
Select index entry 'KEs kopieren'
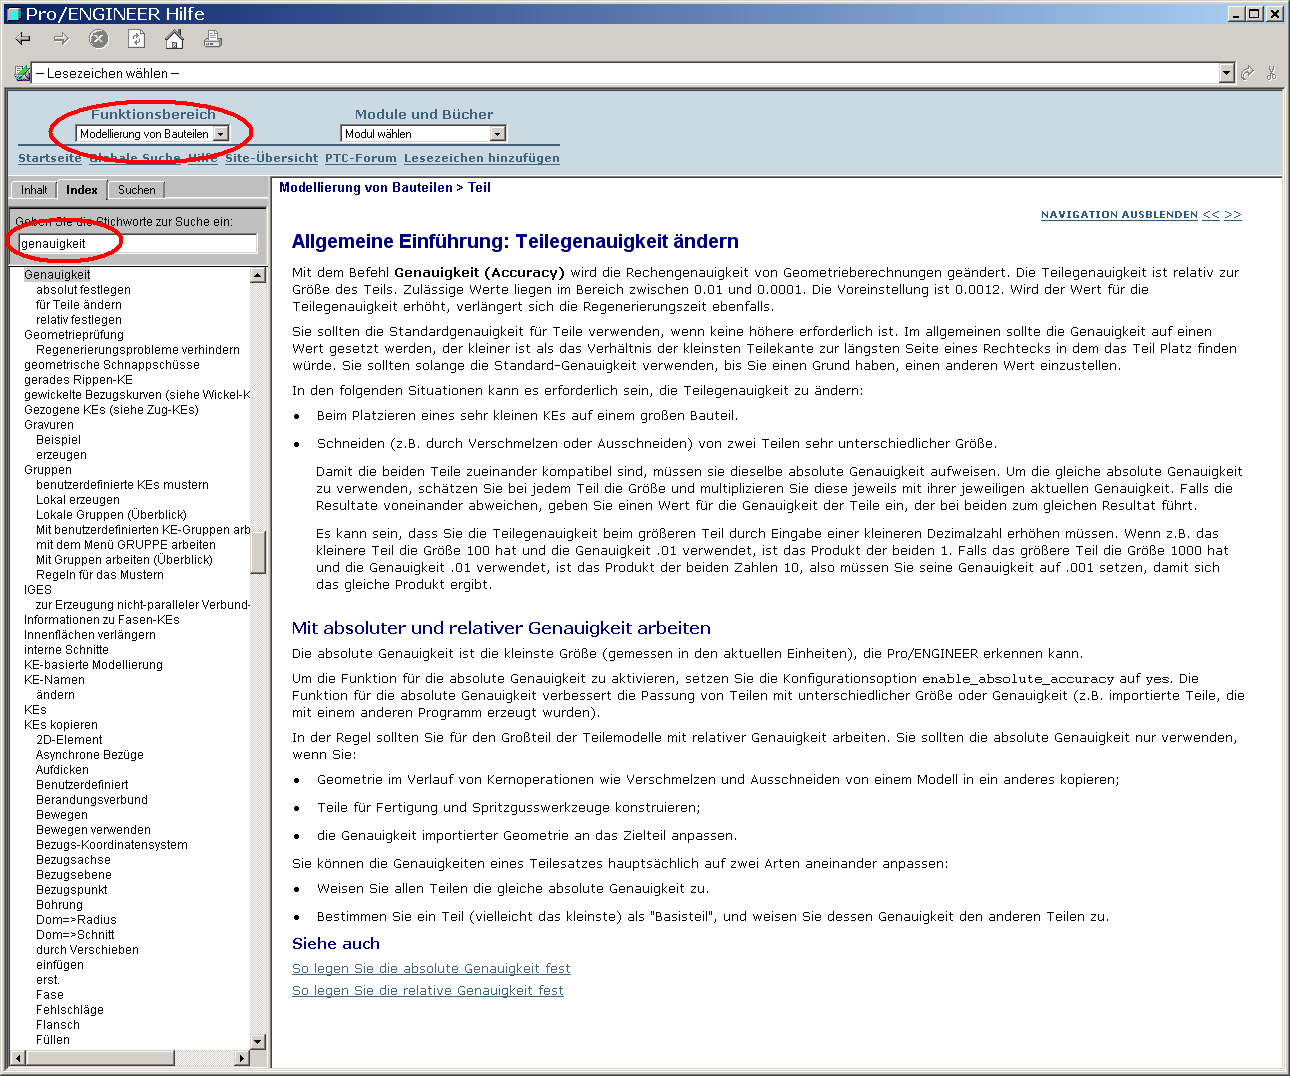[61, 725]
